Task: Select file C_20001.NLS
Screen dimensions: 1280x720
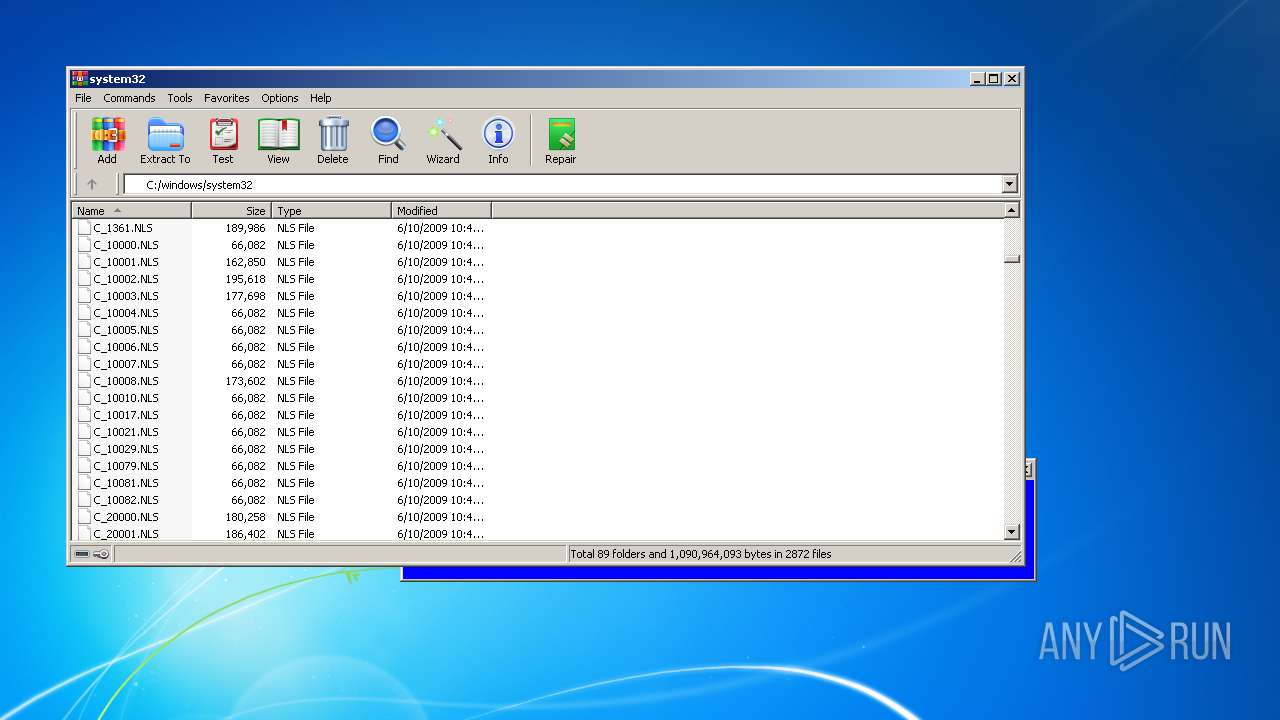Action: click(125, 534)
